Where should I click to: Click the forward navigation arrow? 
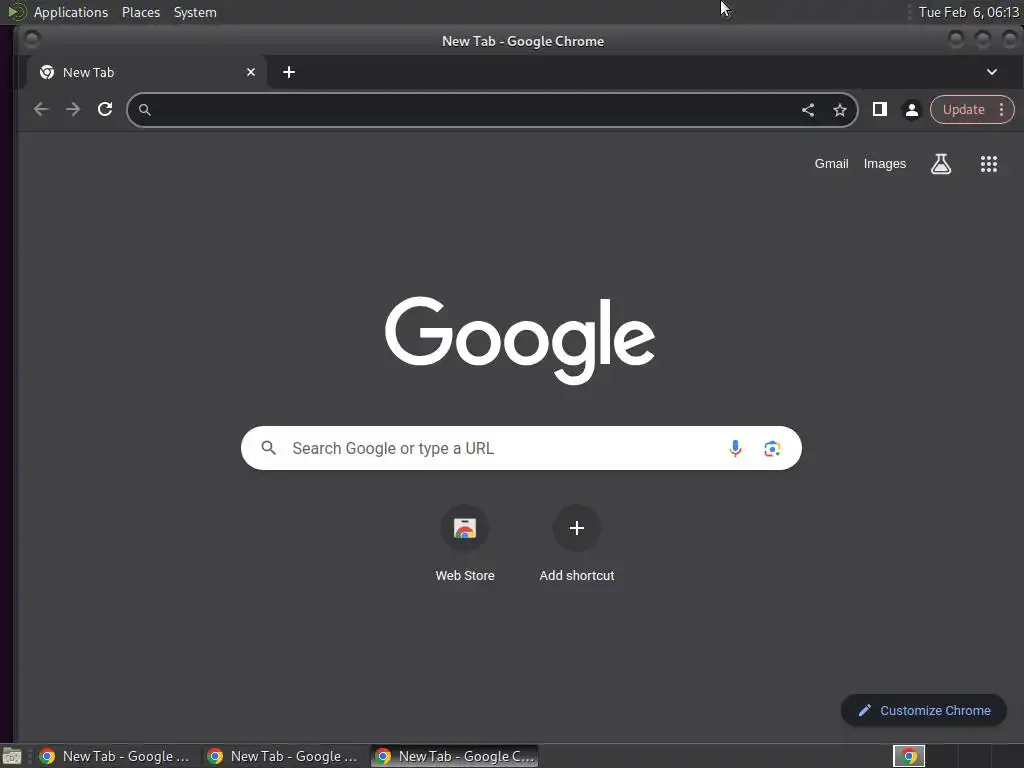click(73, 109)
